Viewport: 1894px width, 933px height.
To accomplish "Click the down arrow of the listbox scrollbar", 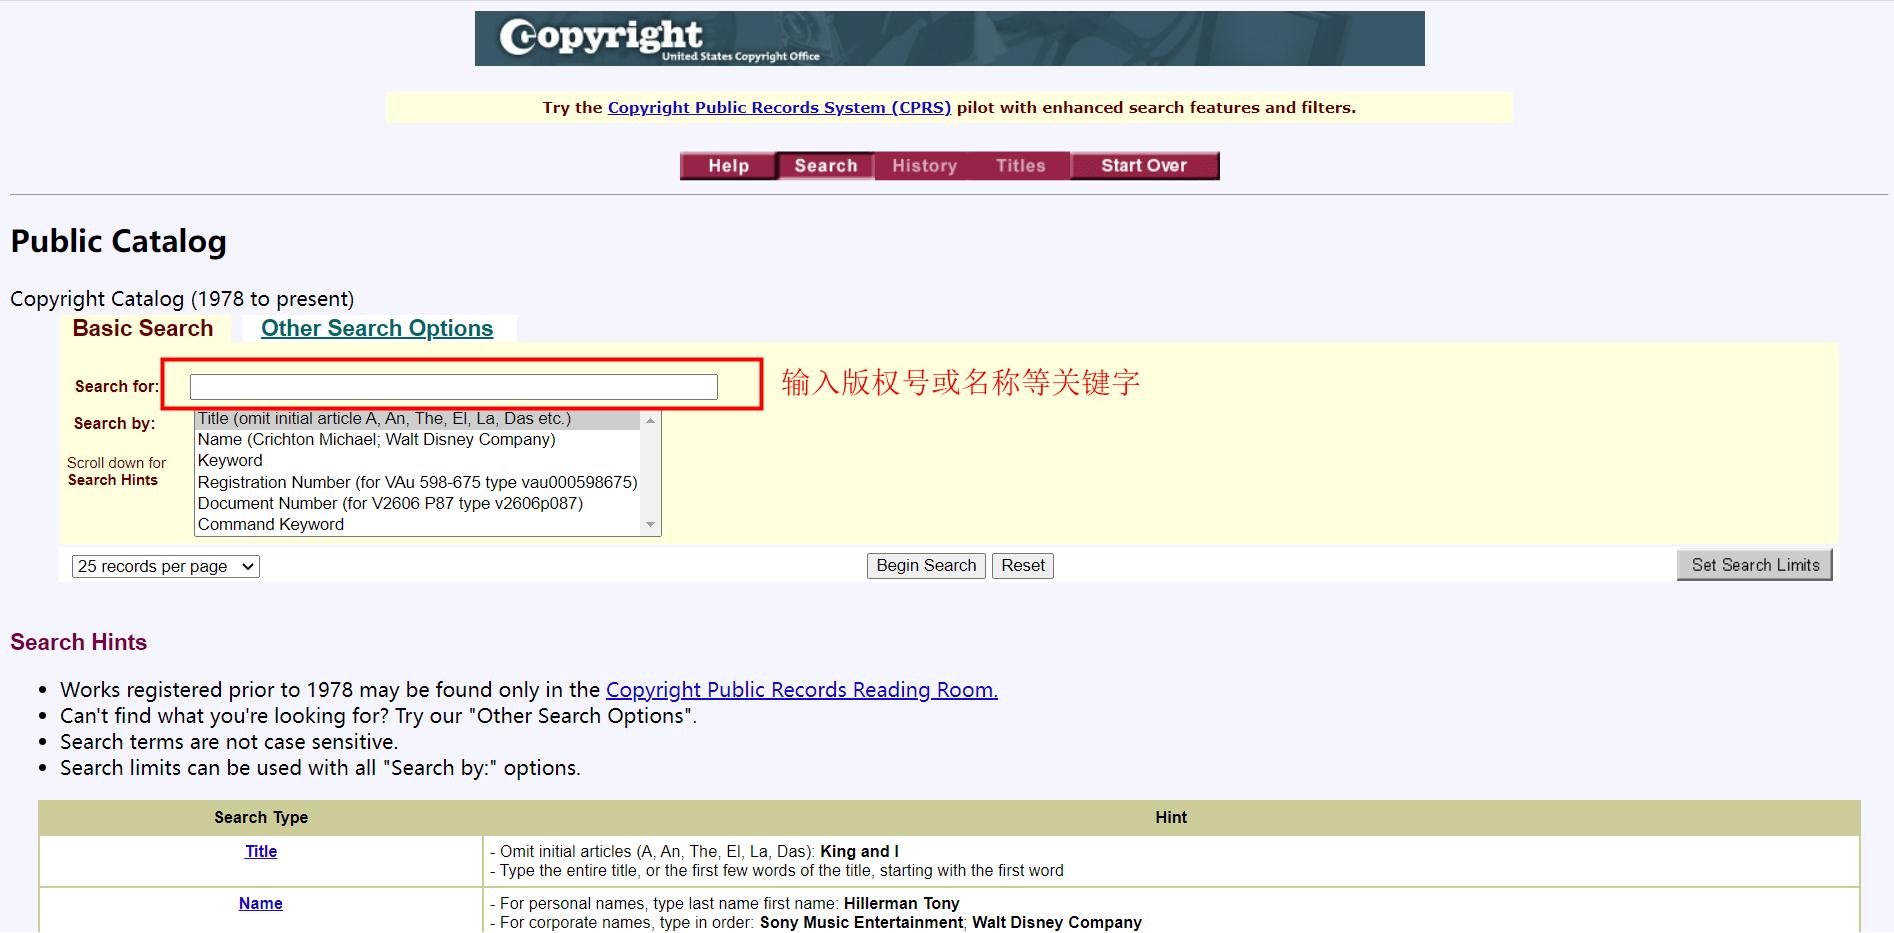I will click(652, 525).
